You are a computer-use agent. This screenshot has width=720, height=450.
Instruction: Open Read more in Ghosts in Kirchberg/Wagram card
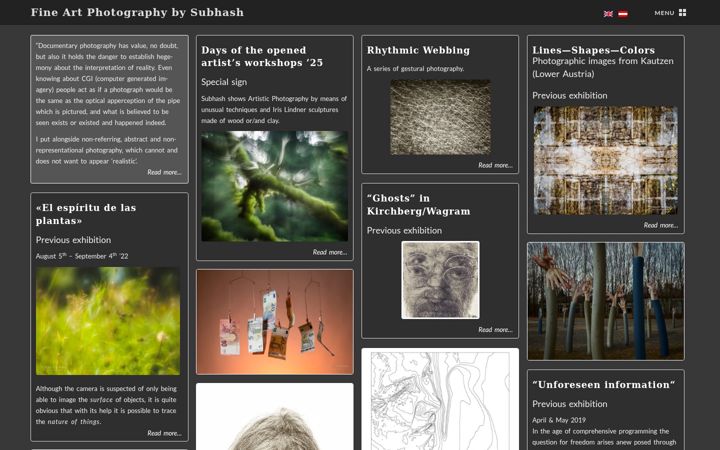495,330
